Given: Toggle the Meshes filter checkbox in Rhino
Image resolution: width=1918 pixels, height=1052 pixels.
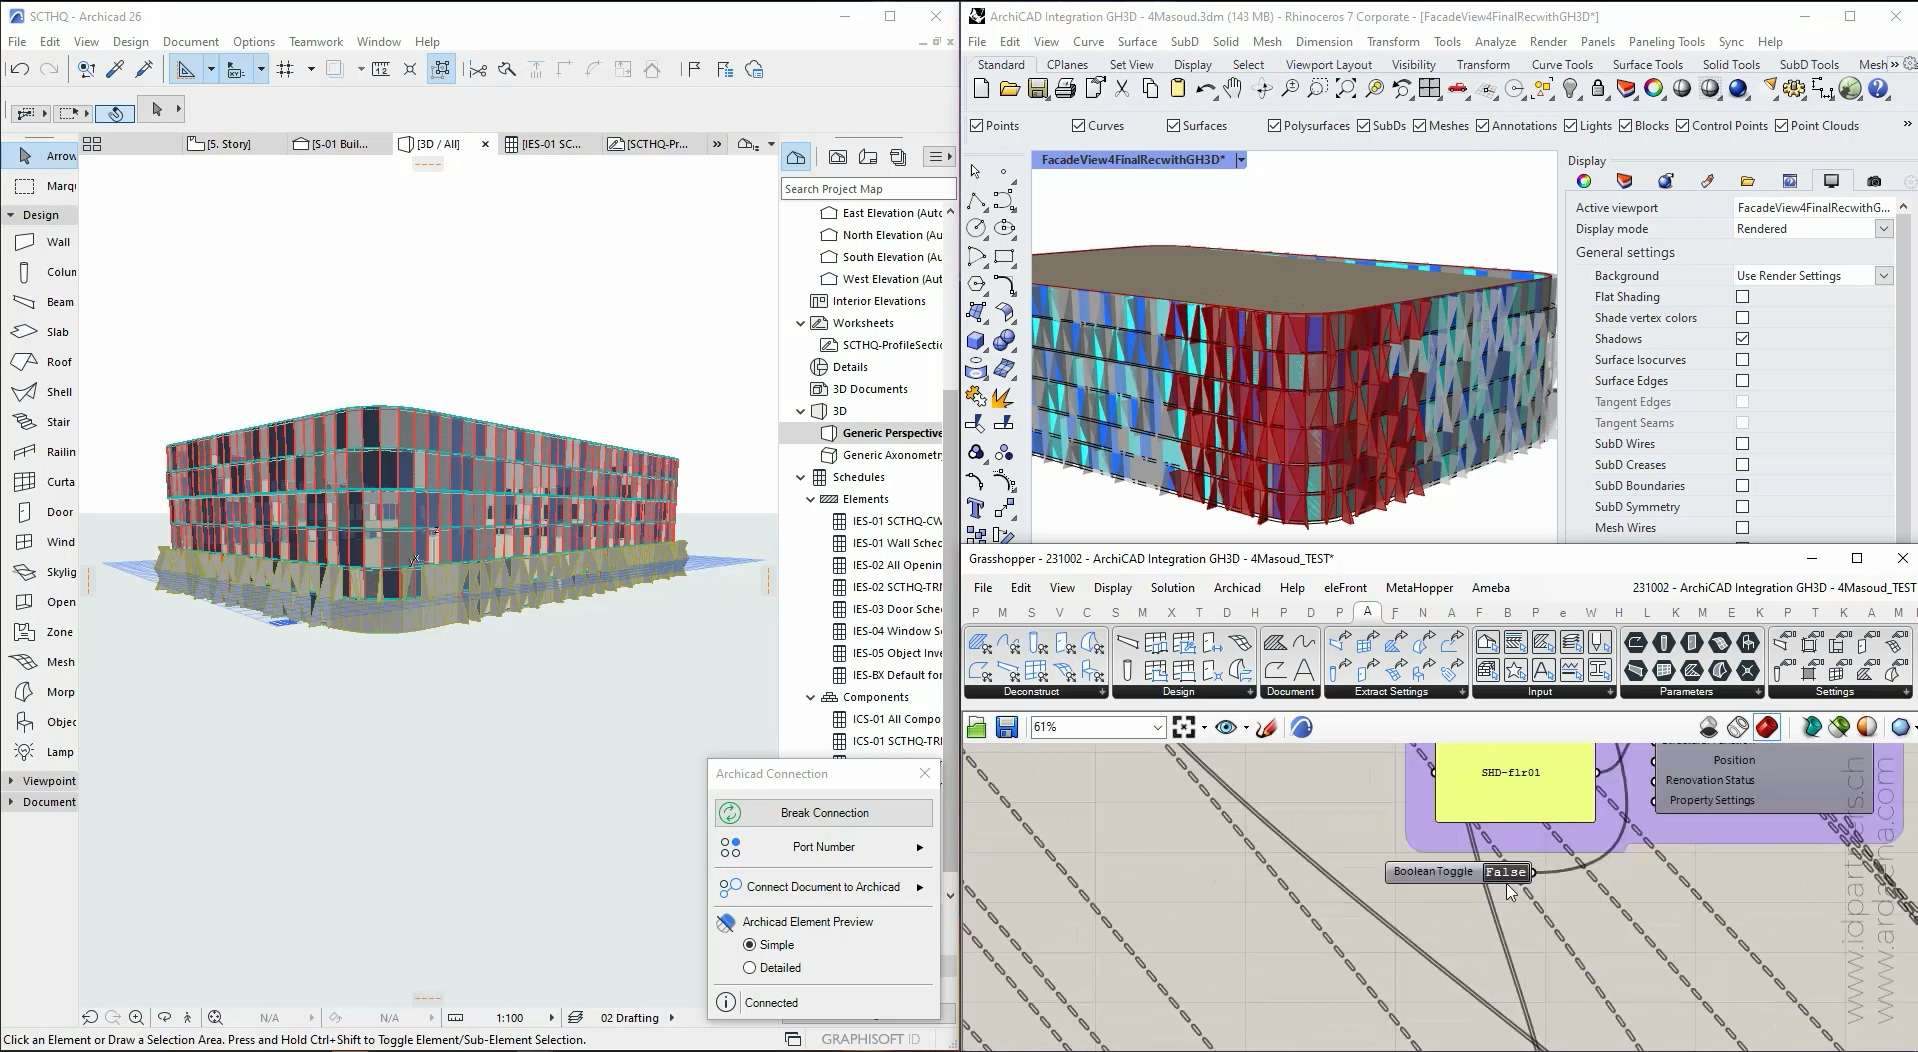Looking at the screenshot, I should [1419, 126].
